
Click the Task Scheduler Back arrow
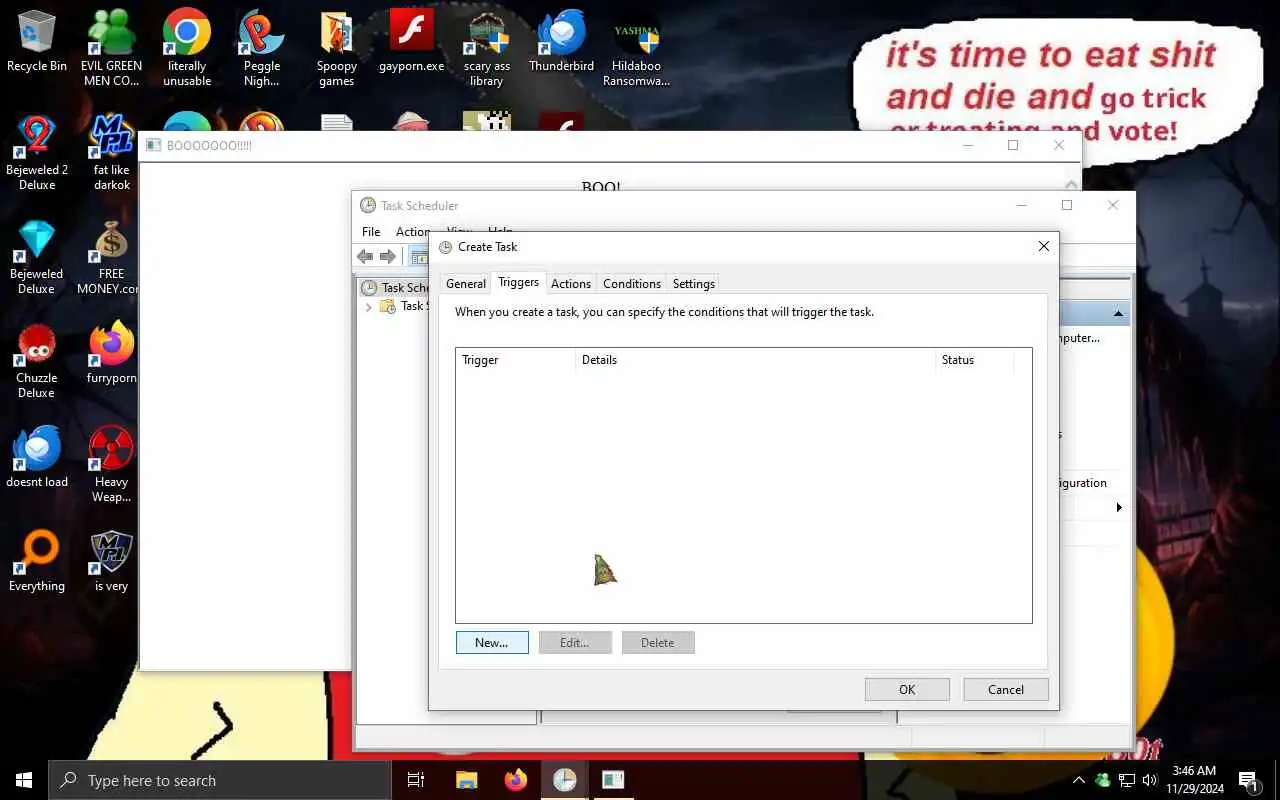[366, 257]
